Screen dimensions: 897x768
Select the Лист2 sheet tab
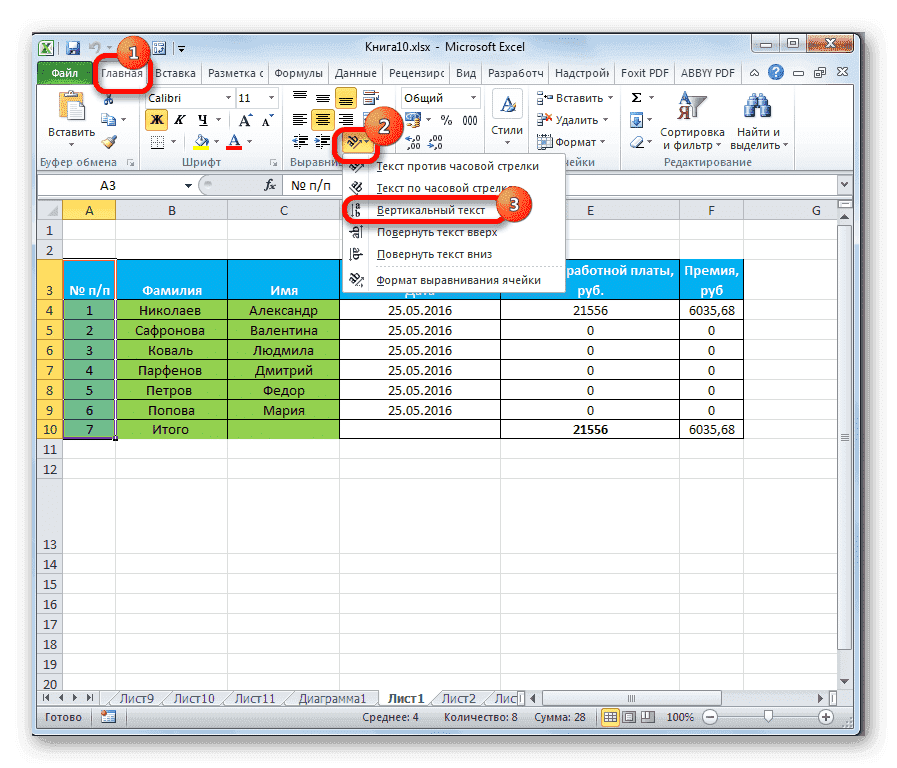pyautogui.click(x=457, y=698)
